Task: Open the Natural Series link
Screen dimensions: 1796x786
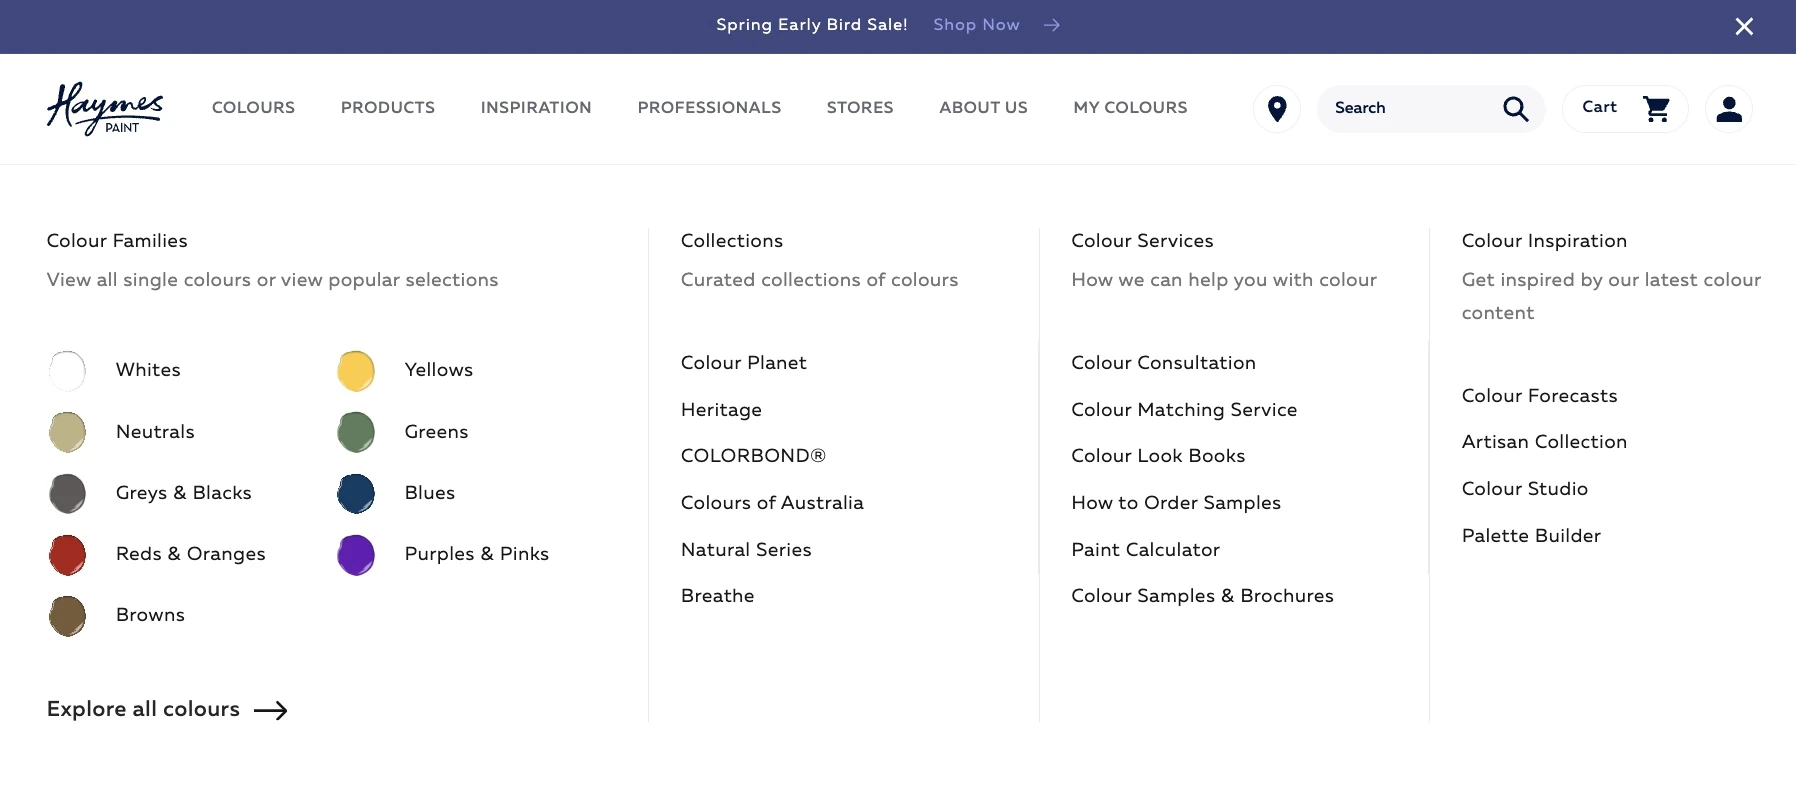Action: point(746,550)
